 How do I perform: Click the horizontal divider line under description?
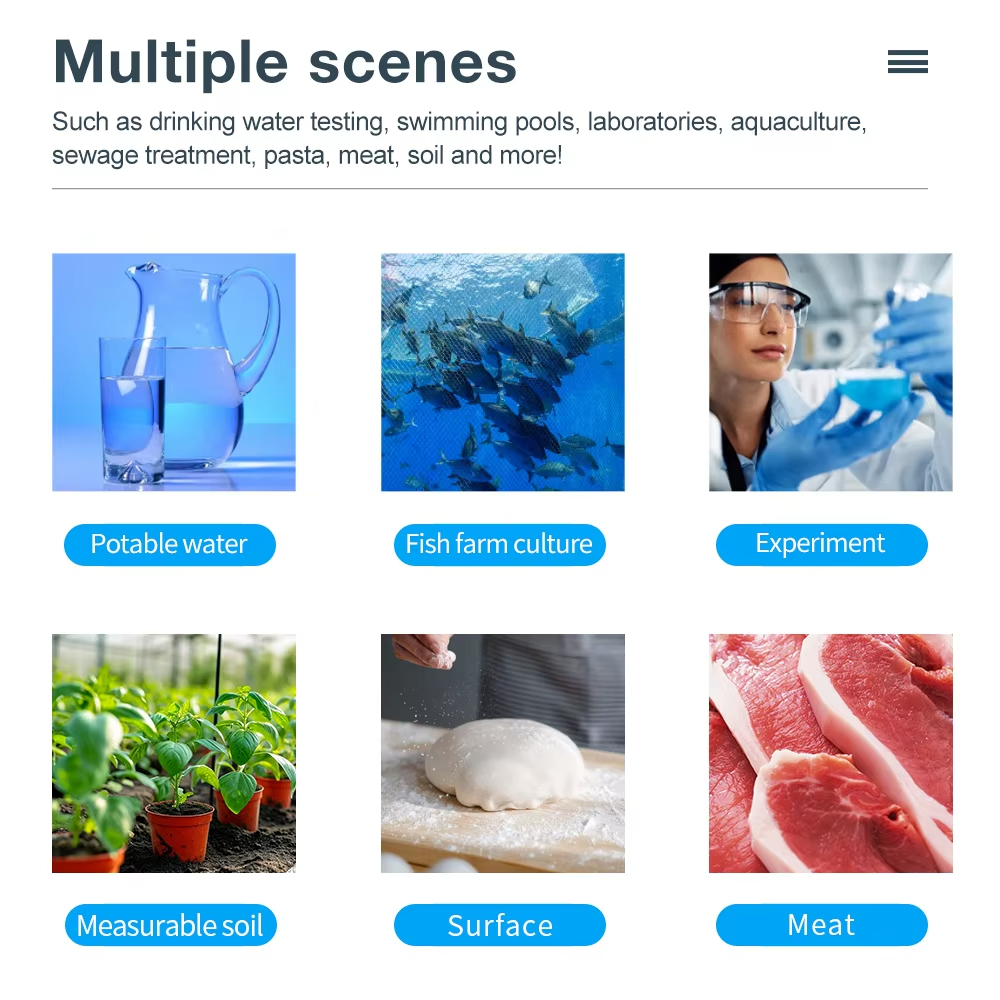490,188
